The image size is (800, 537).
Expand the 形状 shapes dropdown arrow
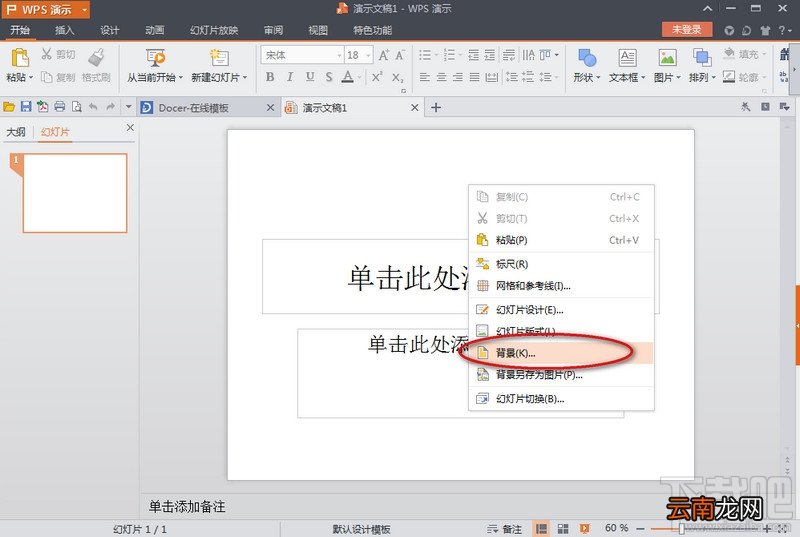[598, 78]
